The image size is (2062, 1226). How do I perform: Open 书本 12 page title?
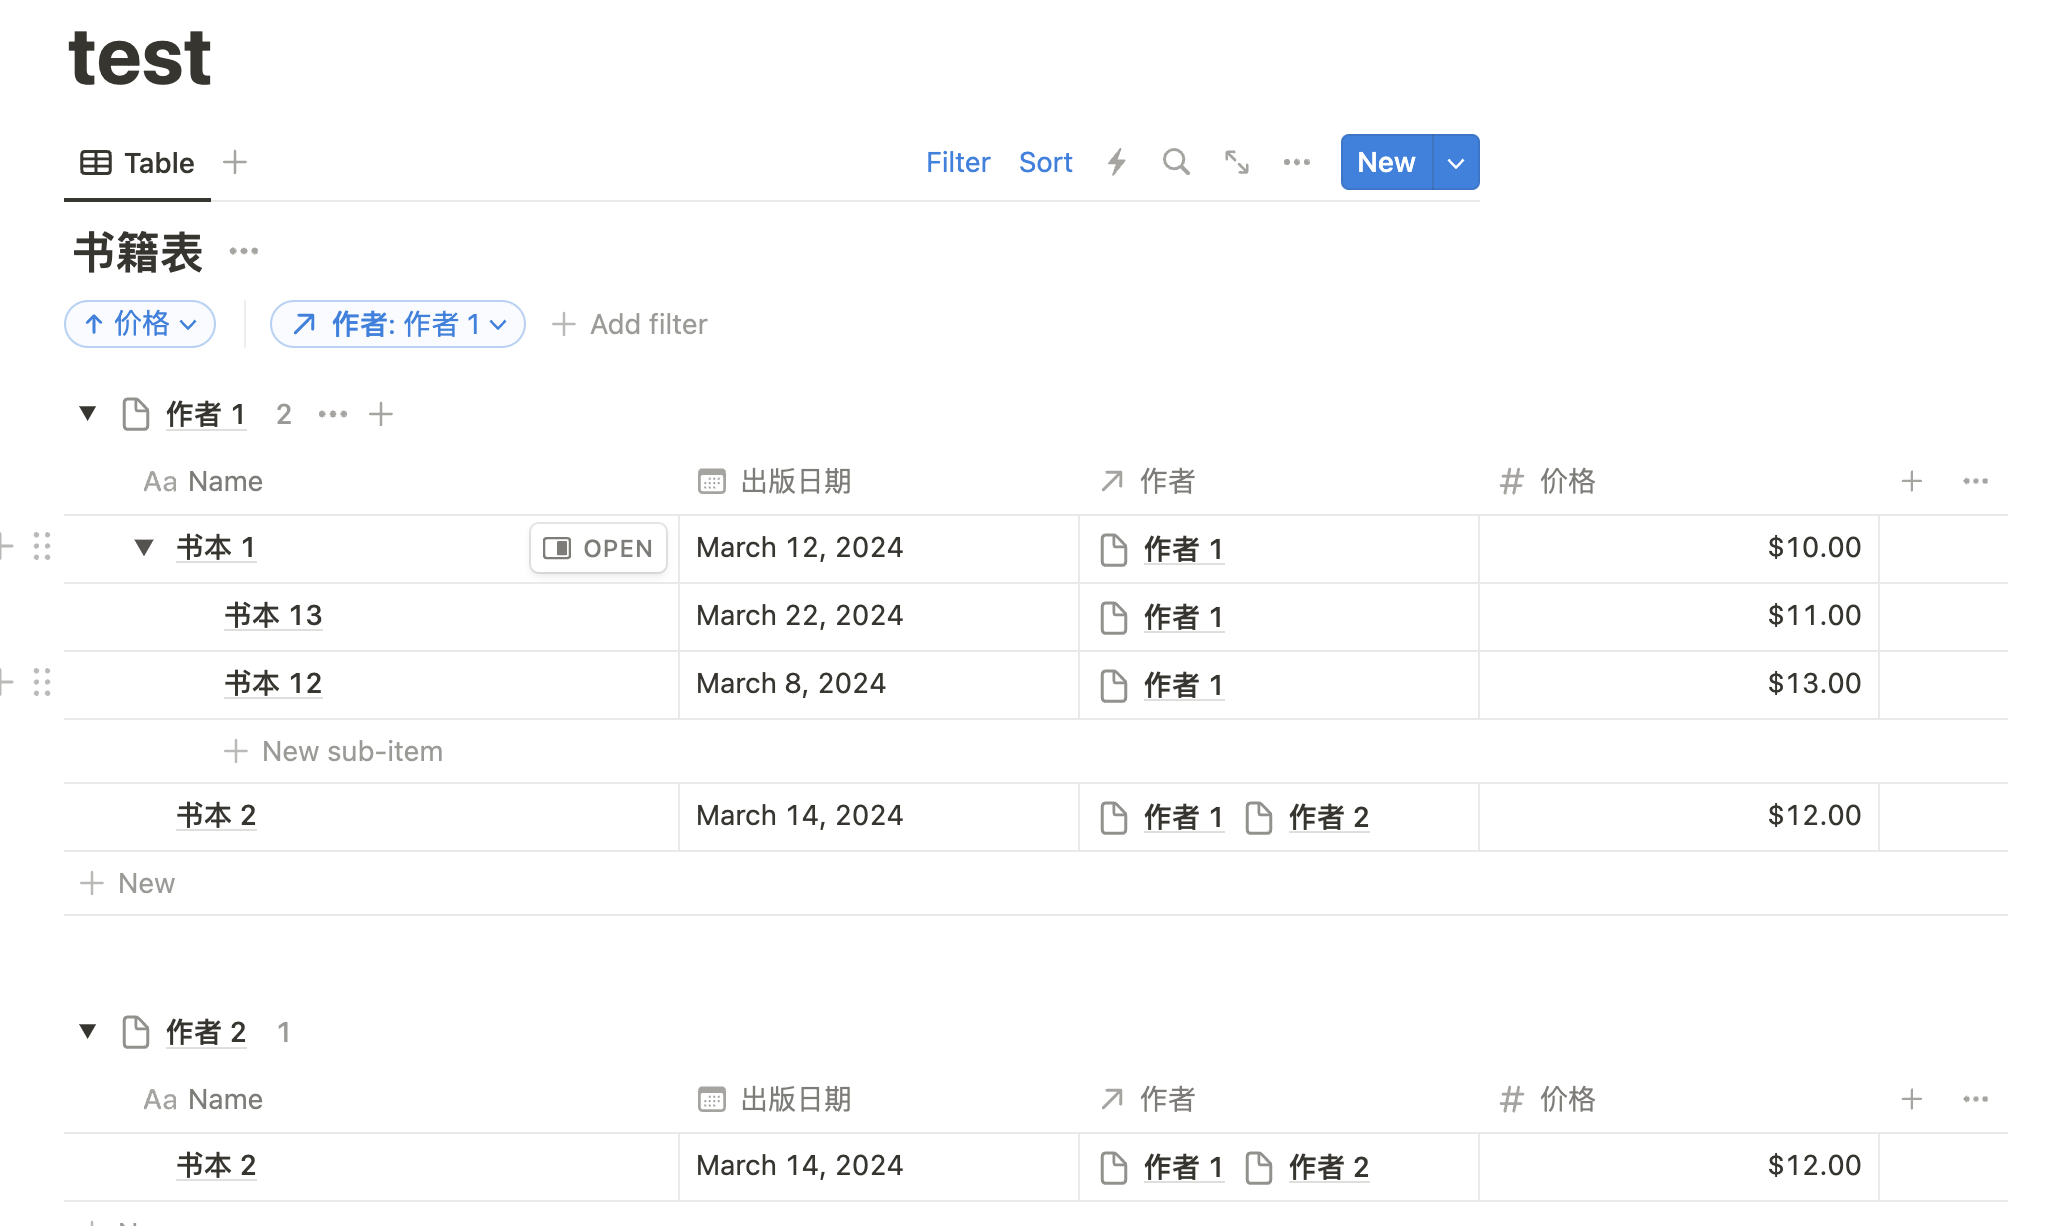273,683
